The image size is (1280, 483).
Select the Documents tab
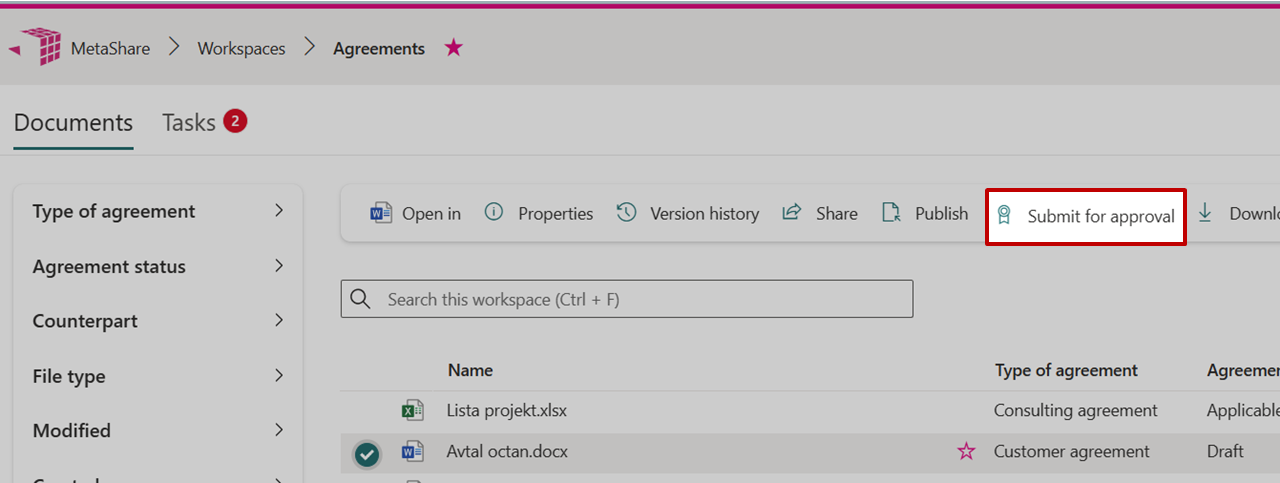[x=73, y=123]
